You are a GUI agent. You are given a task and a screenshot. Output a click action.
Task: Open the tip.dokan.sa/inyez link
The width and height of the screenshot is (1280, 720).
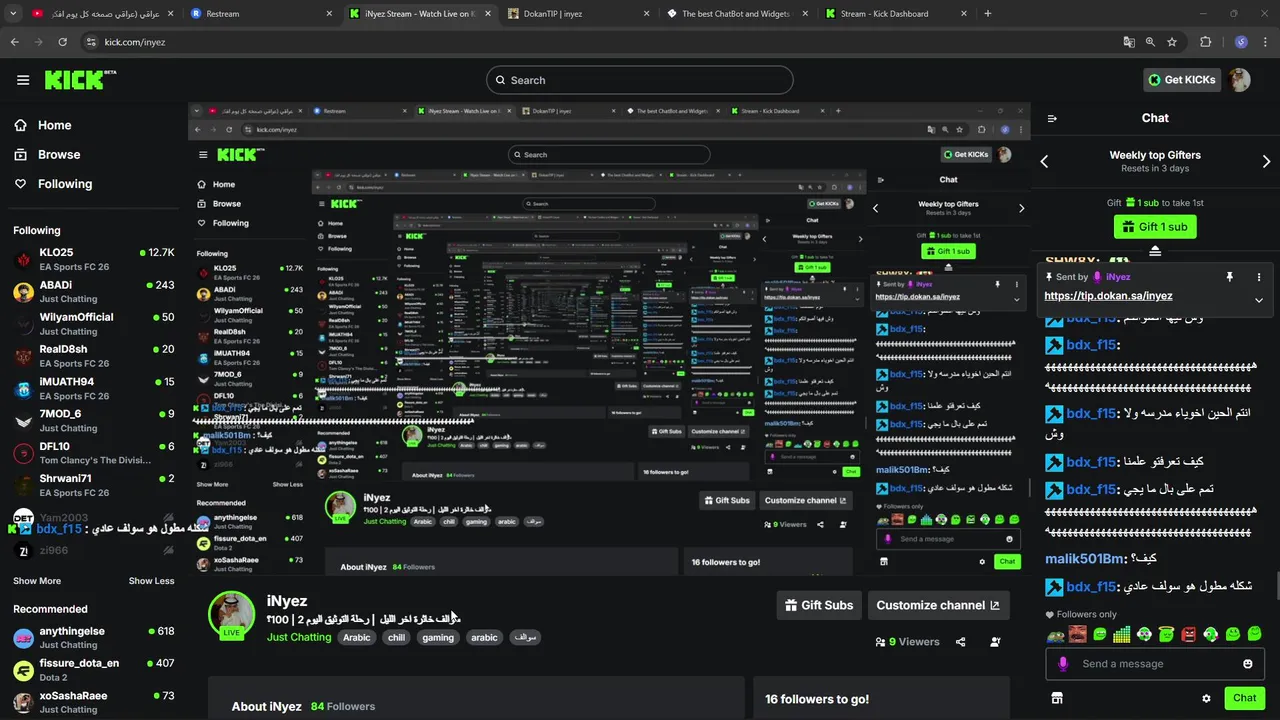coord(1108,296)
